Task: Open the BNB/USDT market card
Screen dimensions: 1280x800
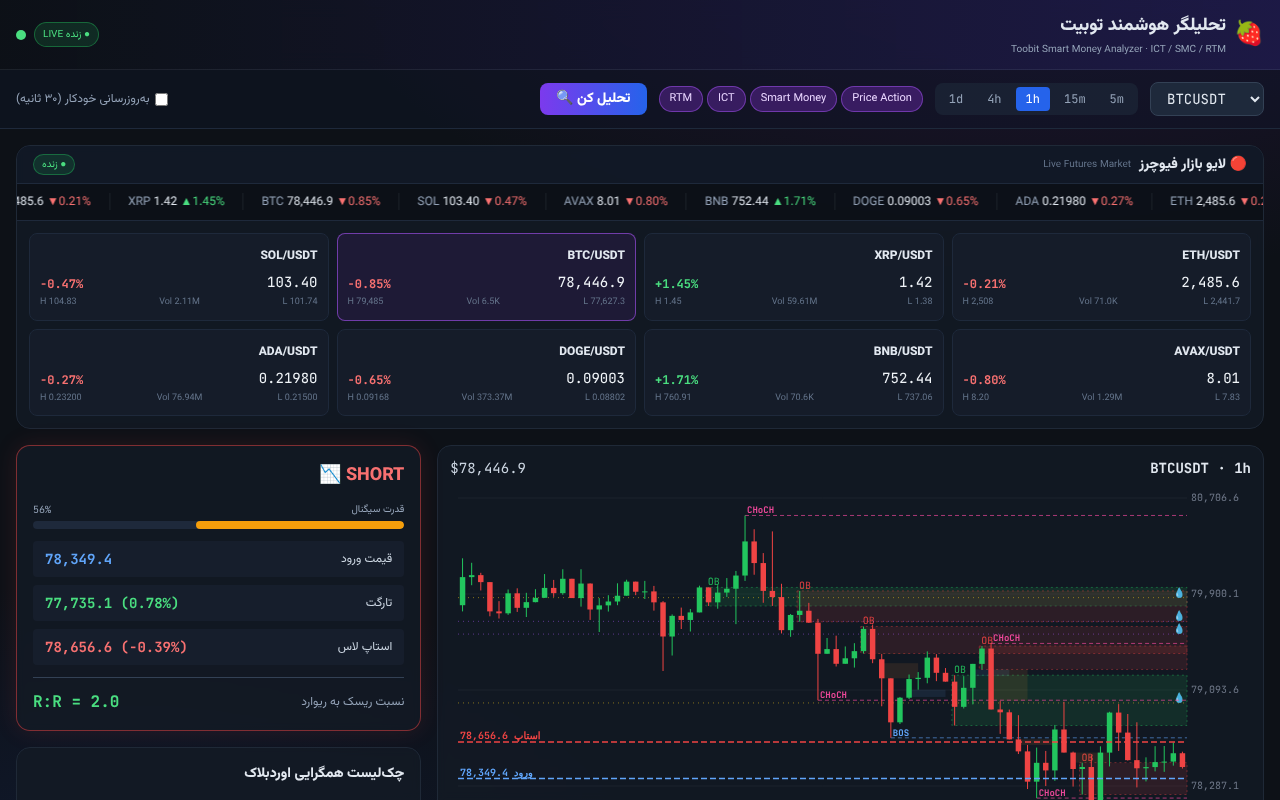Action: pos(793,372)
